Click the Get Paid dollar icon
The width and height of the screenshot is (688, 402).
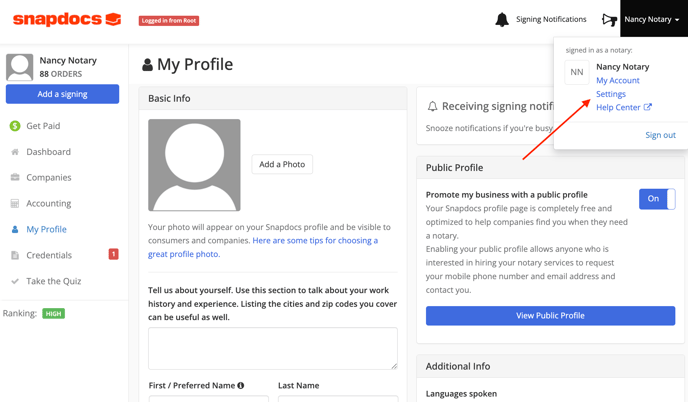15,126
